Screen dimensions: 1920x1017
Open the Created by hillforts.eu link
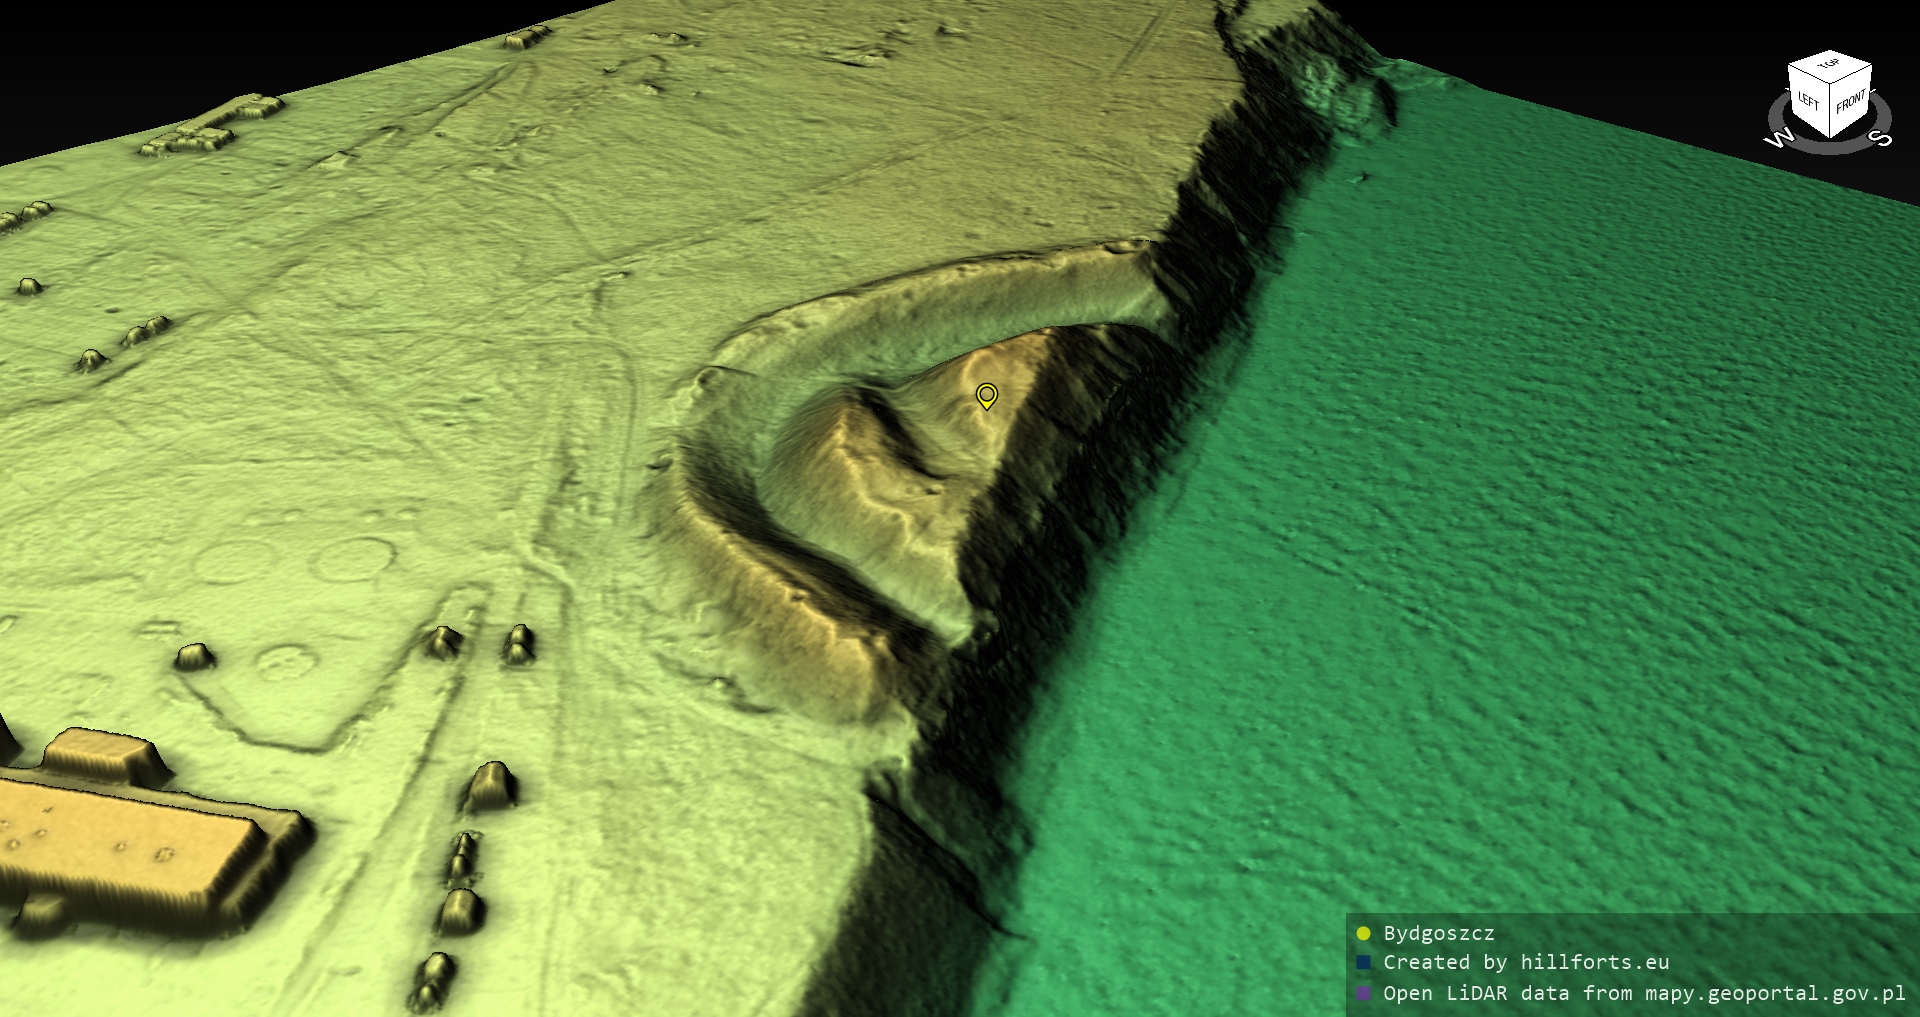1525,963
